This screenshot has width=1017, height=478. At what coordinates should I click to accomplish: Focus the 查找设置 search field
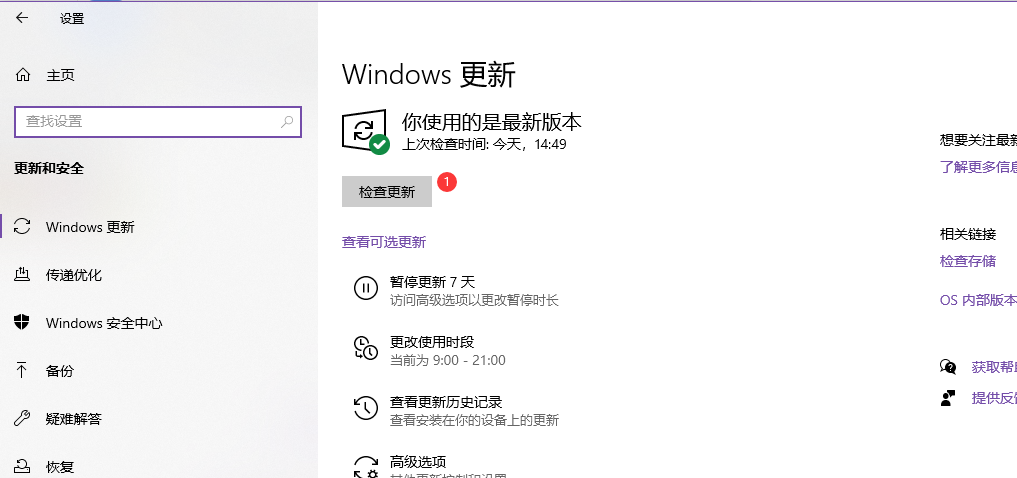[x=158, y=121]
